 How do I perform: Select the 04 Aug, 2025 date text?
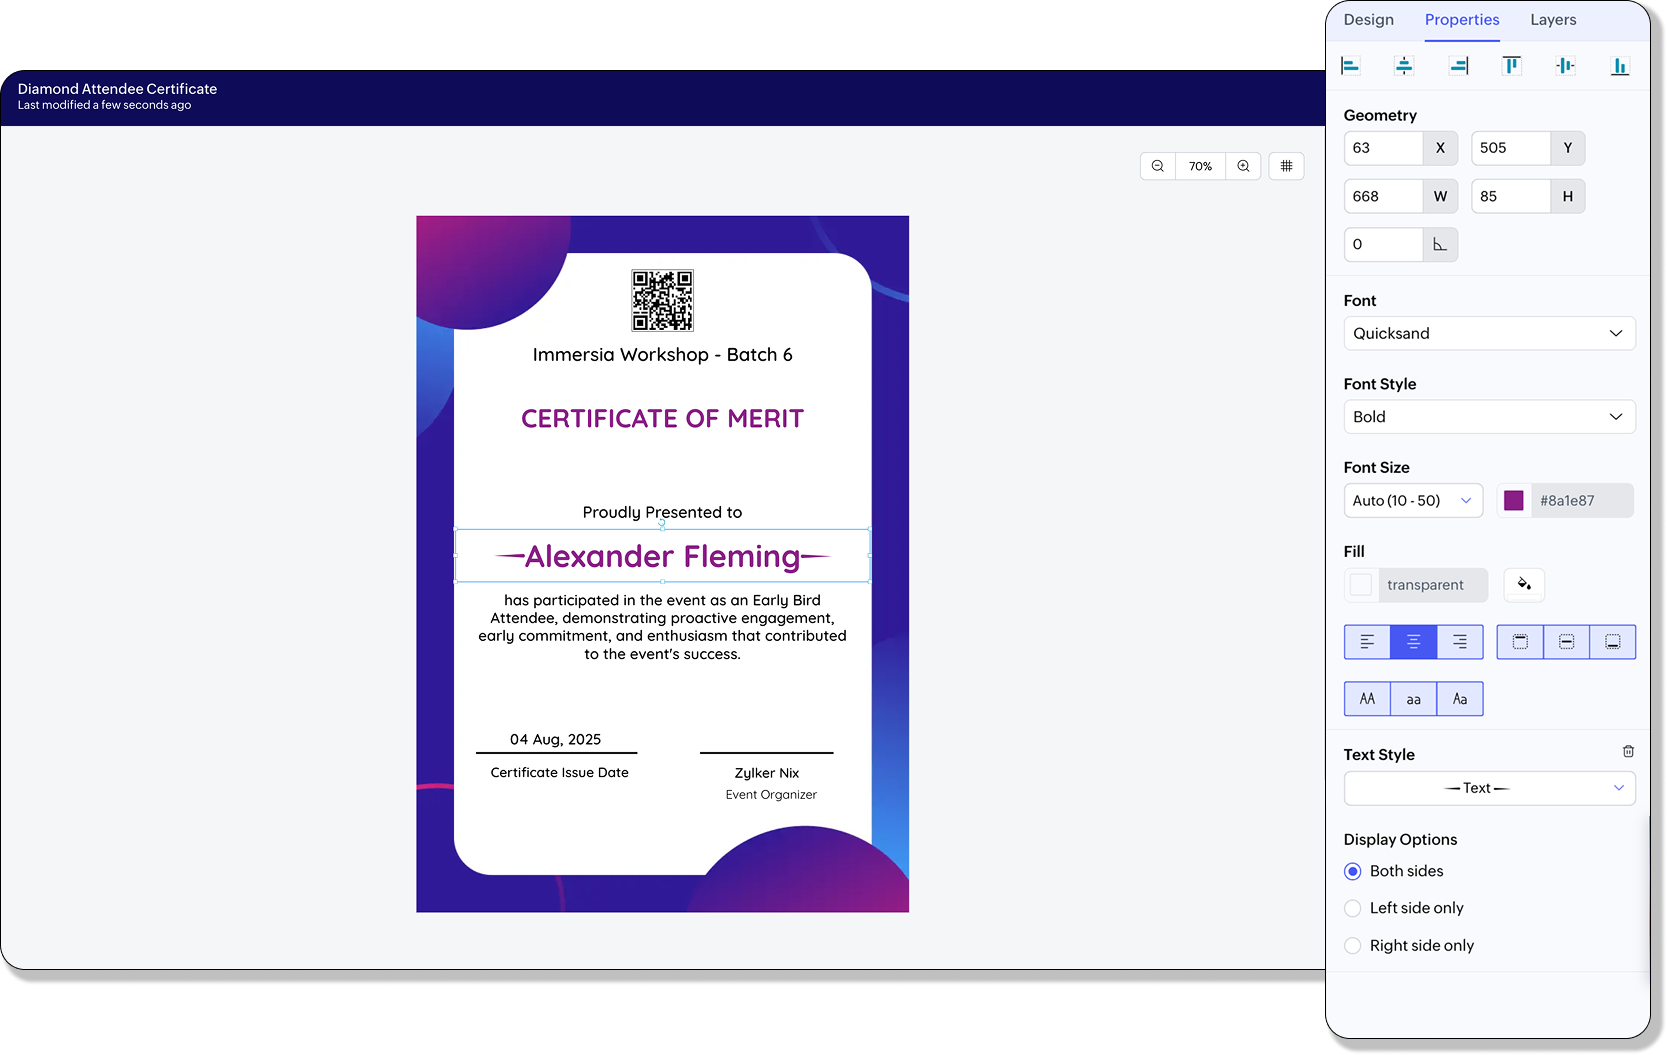(555, 740)
